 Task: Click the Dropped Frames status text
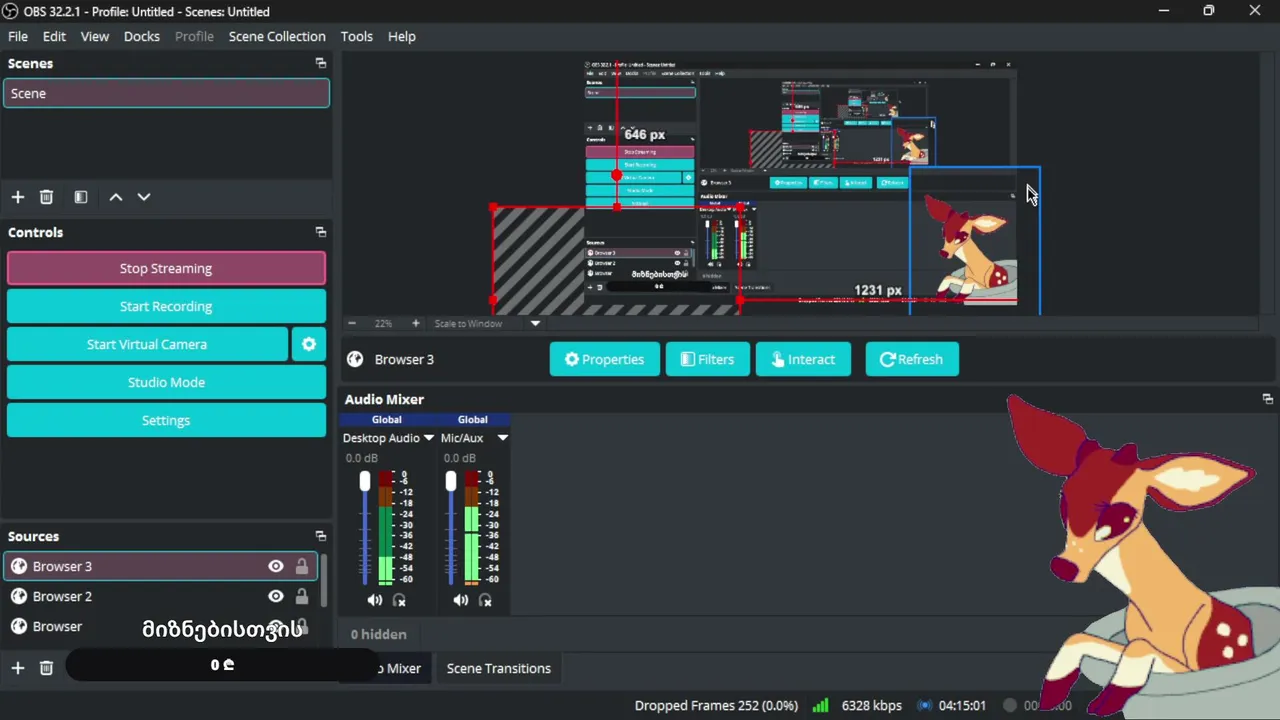coord(716,705)
